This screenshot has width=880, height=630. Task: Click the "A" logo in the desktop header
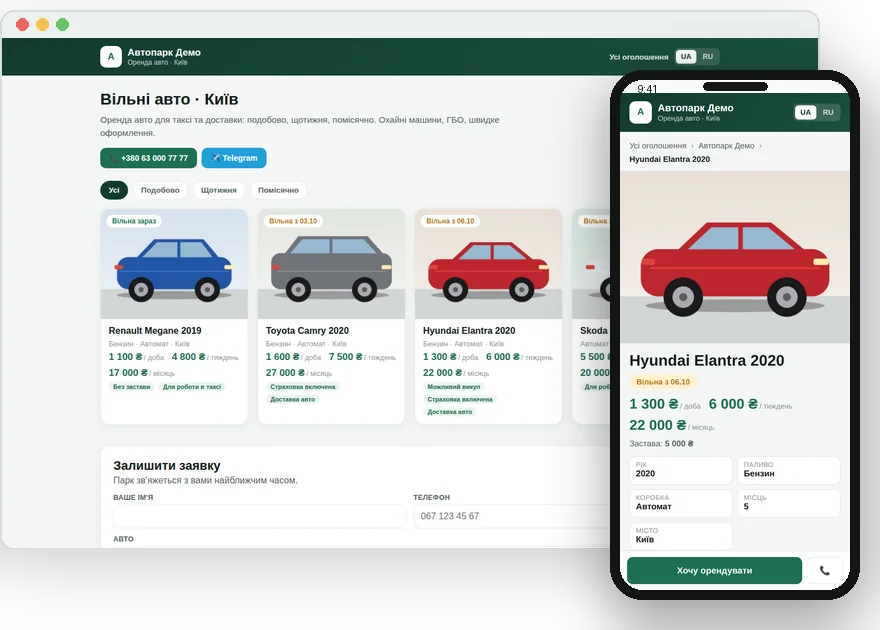(111, 57)
